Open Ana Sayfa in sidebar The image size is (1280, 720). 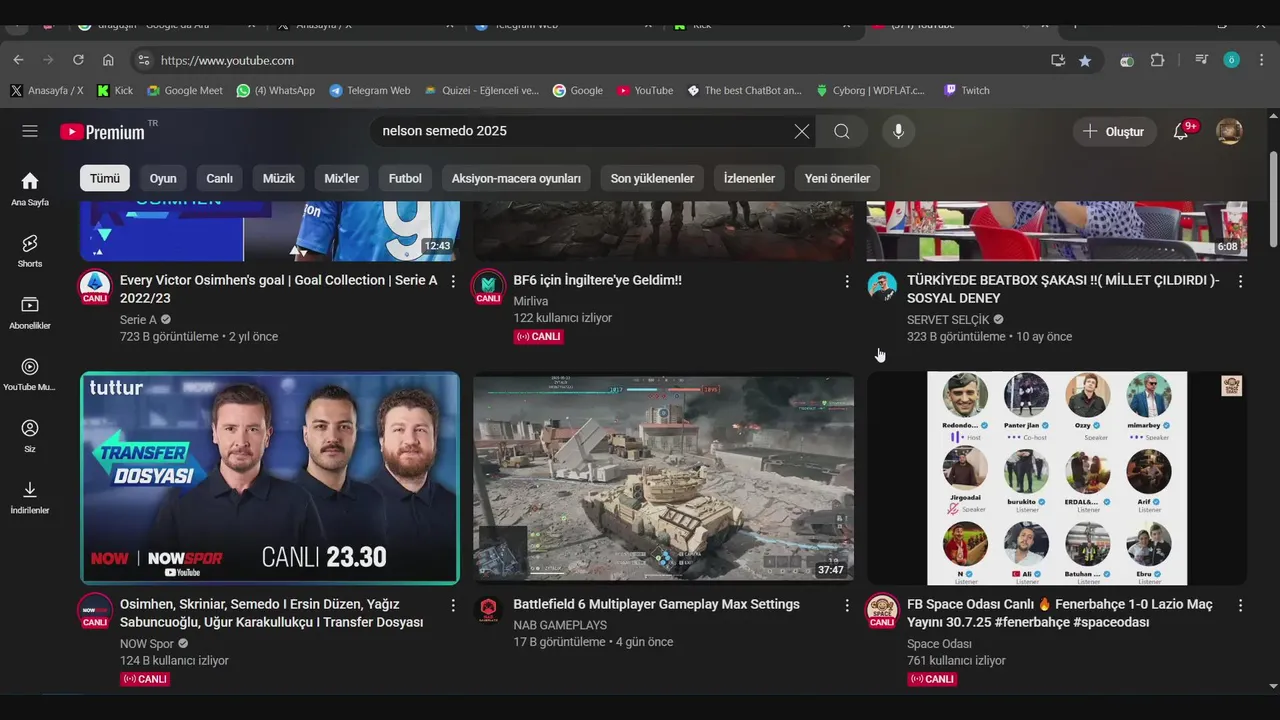(30, 188)
